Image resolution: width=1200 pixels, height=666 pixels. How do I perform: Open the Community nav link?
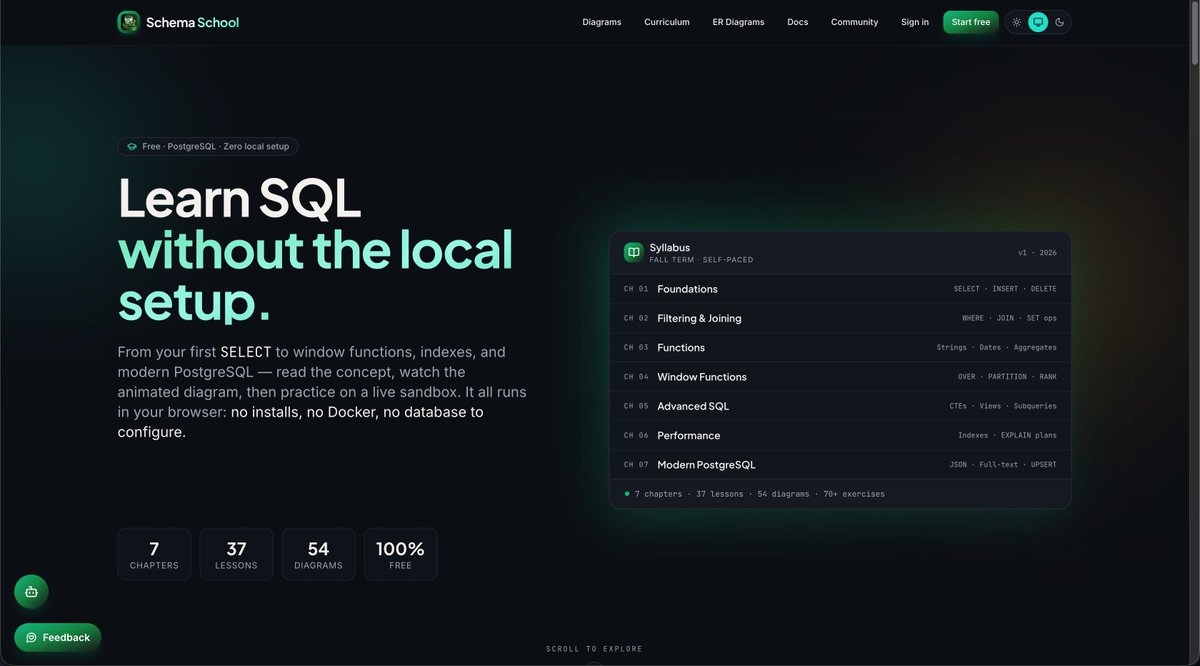855,22
